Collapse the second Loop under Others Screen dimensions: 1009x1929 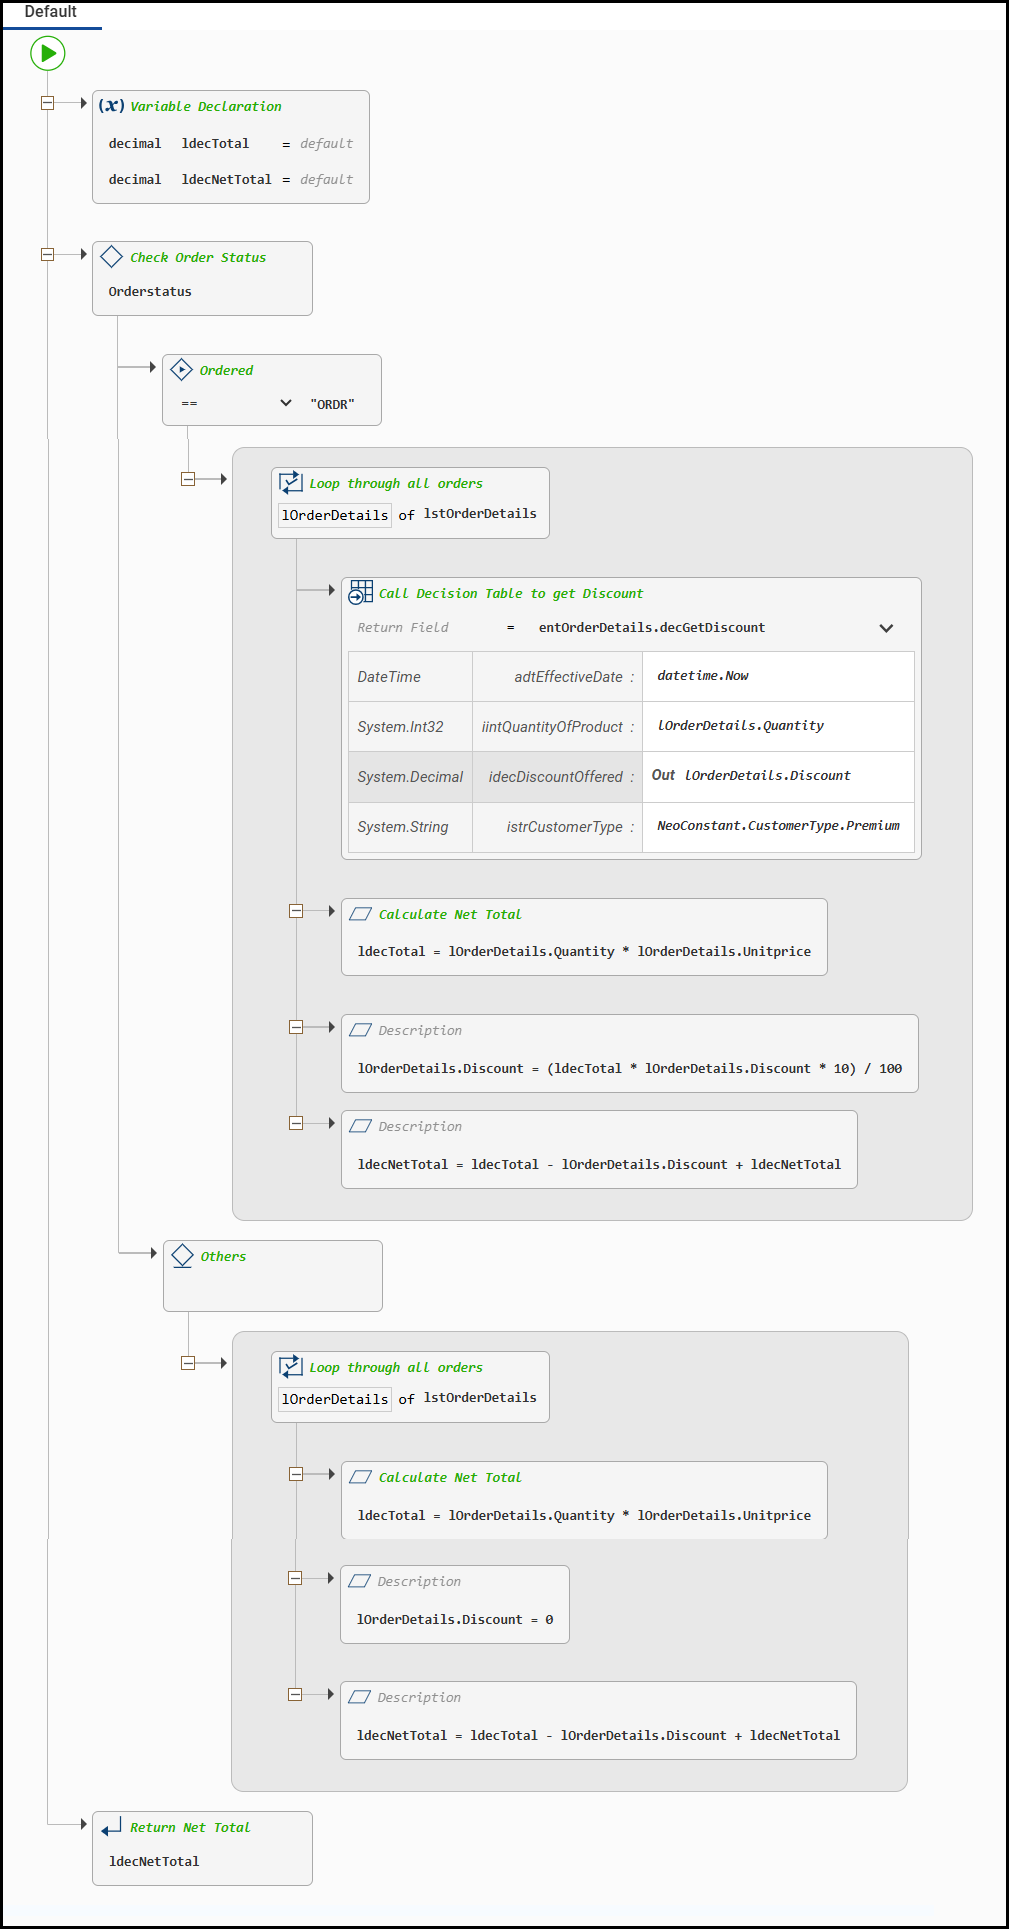coord(188,1363)
